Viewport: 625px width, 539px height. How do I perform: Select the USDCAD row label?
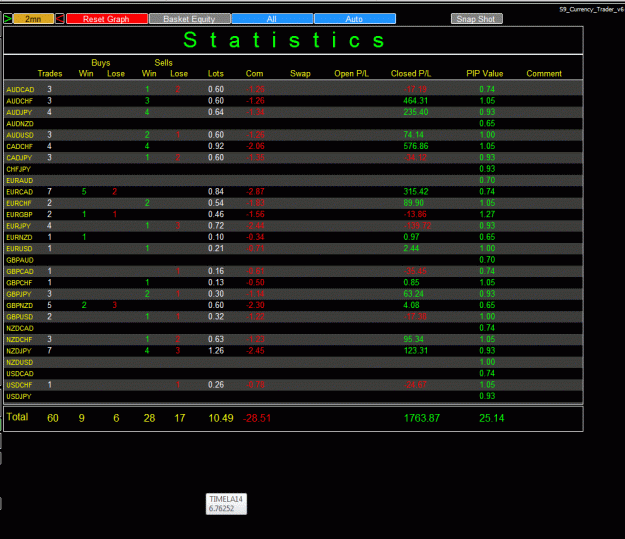20,374
